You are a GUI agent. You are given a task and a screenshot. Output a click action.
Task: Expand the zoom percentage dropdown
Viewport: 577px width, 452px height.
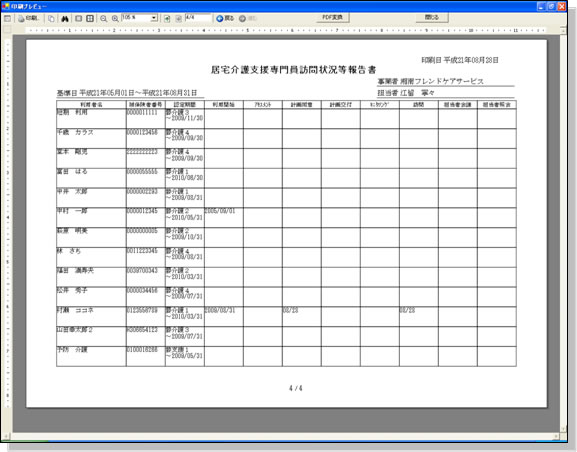tap(154, 18)
